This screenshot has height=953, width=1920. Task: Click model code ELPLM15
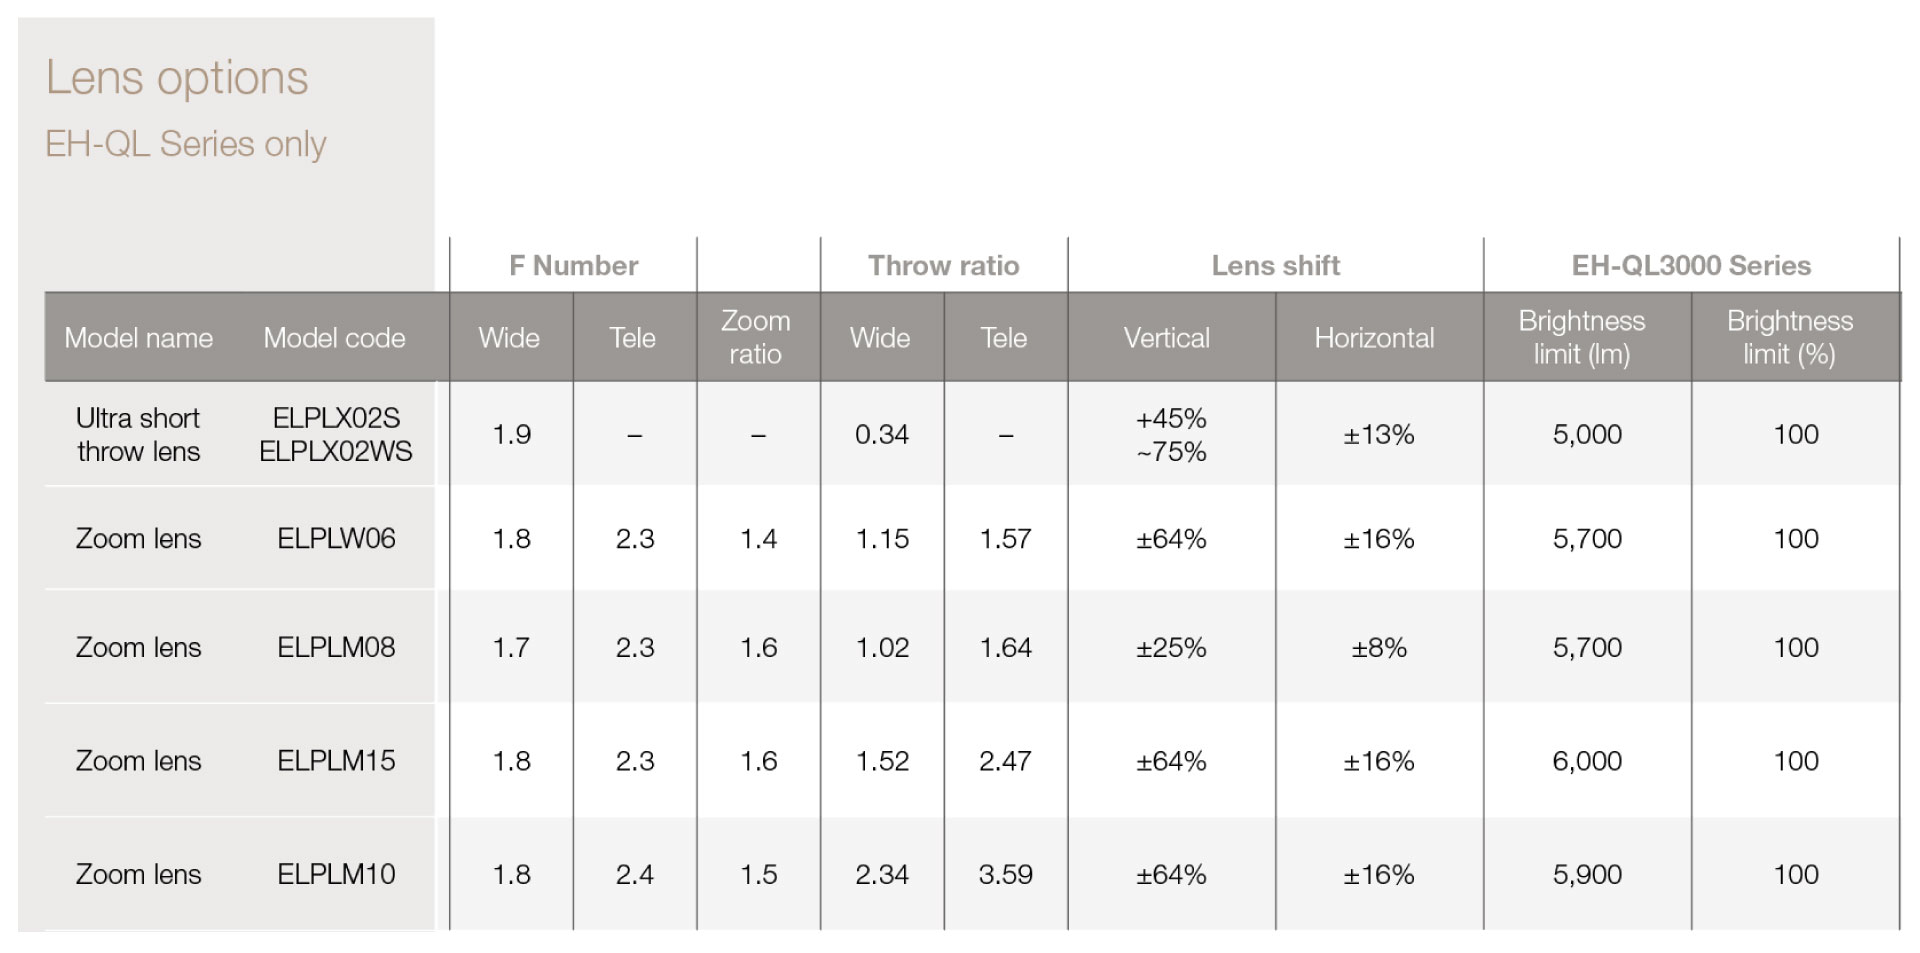pos(336,761)
